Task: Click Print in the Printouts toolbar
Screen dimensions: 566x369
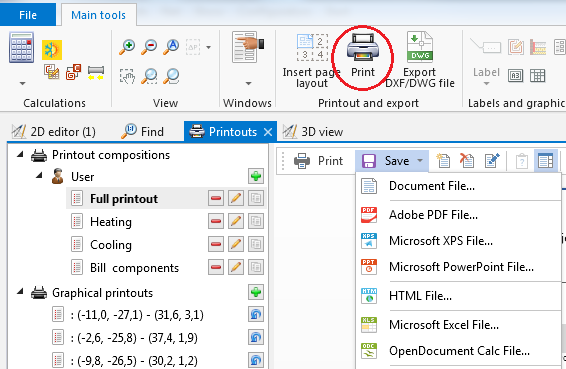Action: tap(318, 161)
